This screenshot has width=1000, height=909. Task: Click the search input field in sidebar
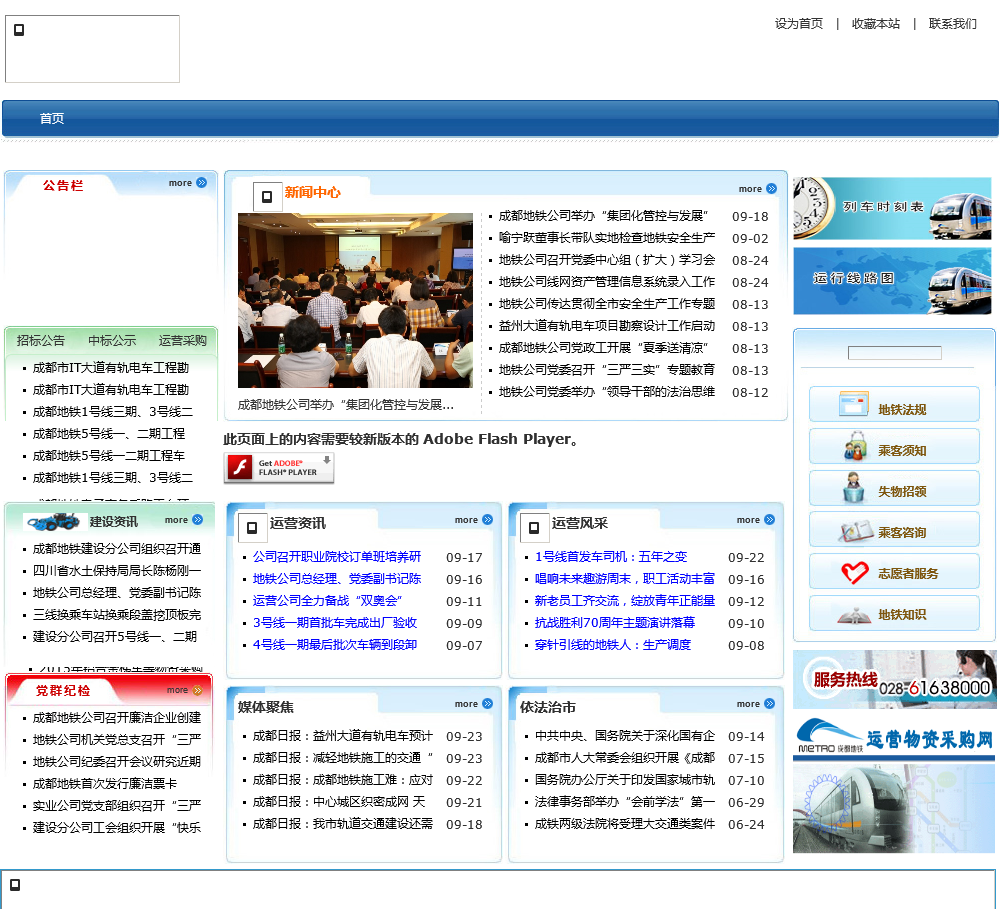(895, 353)
